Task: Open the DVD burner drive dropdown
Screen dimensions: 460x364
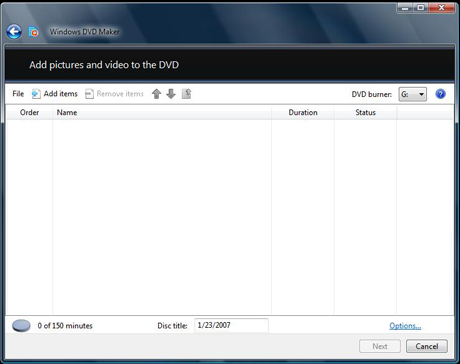Action: pos(412,94)
